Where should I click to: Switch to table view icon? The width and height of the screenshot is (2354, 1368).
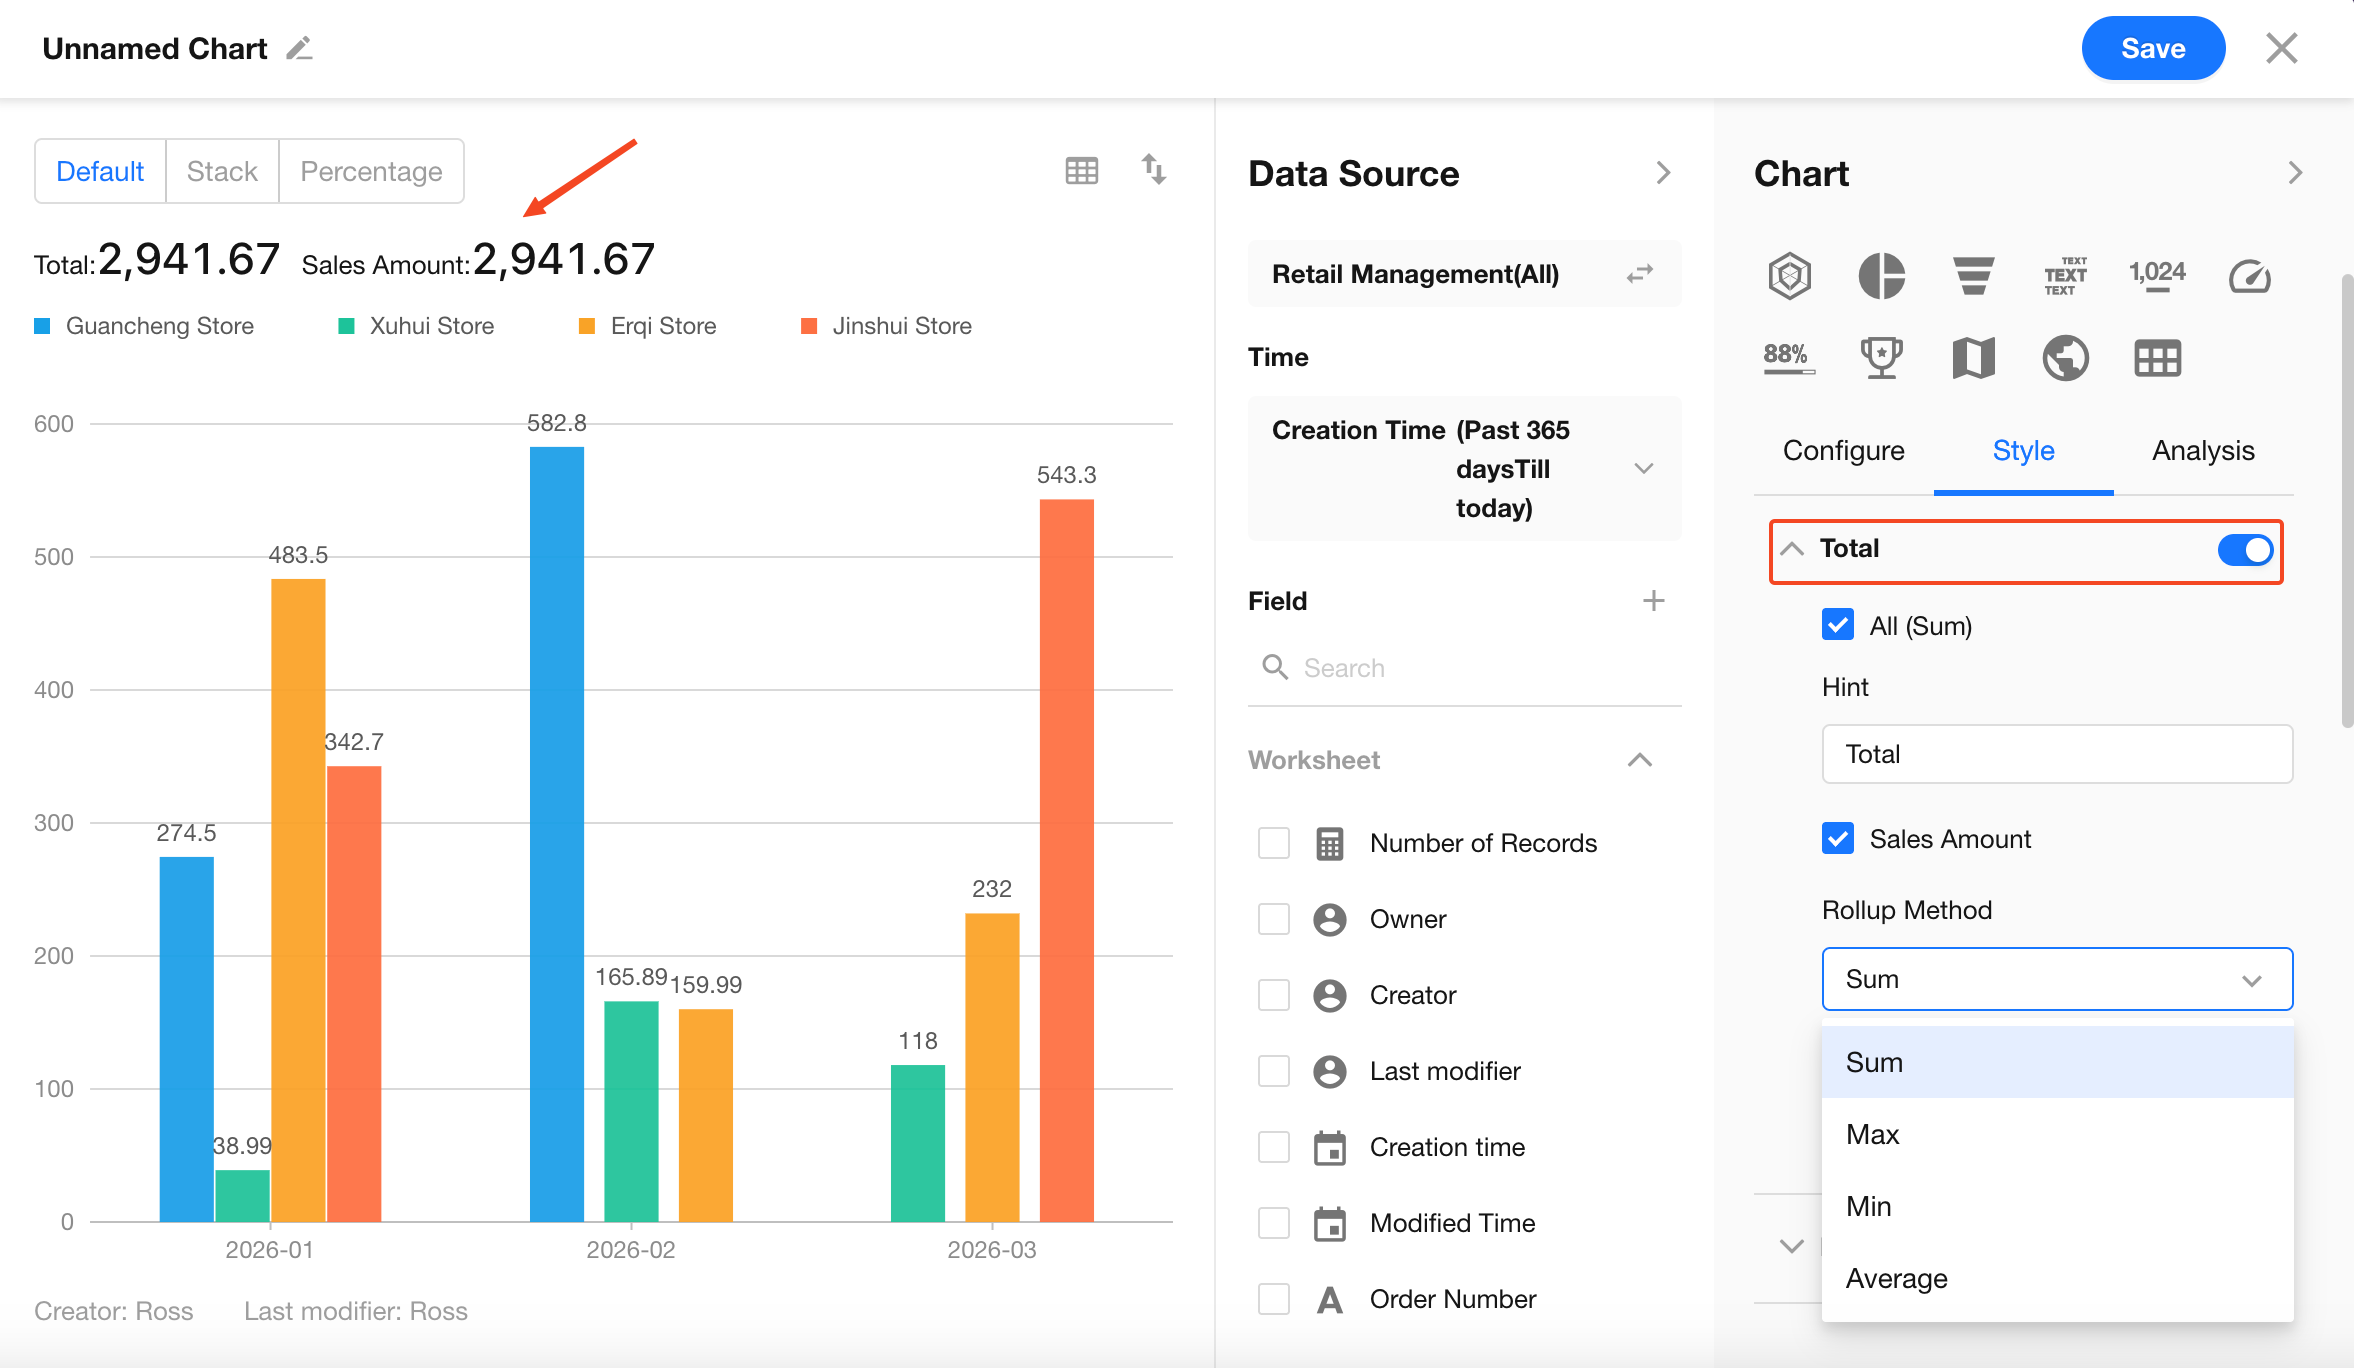click(1081, 171)
